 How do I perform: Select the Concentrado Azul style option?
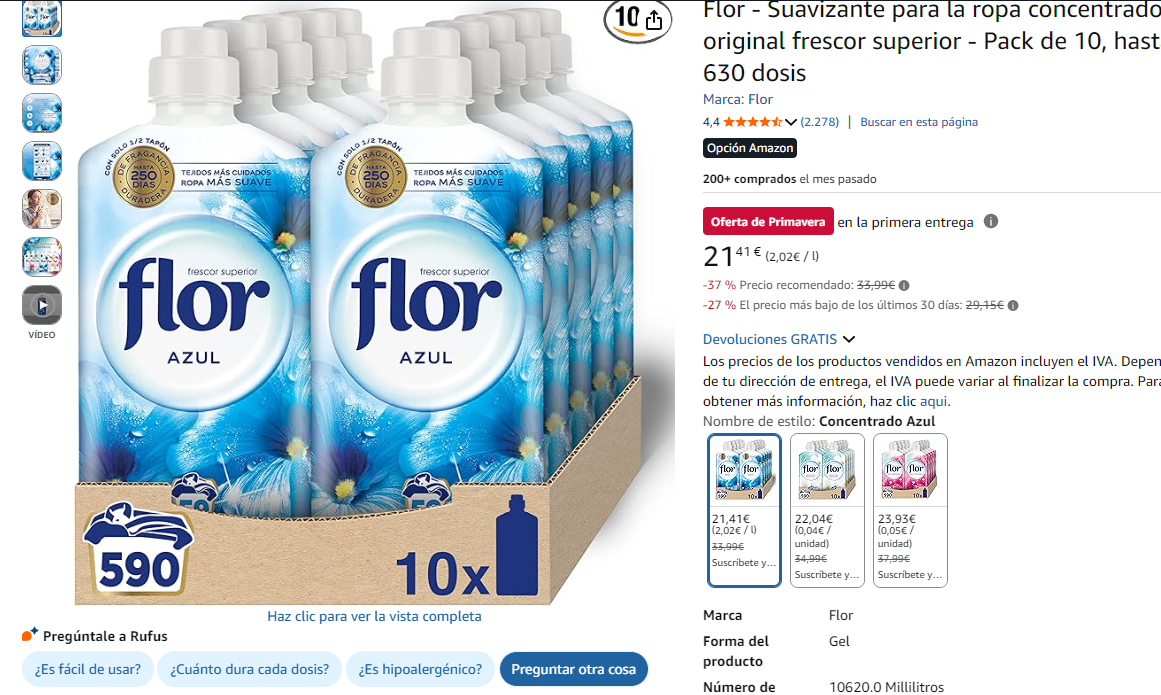pos(744,510)
